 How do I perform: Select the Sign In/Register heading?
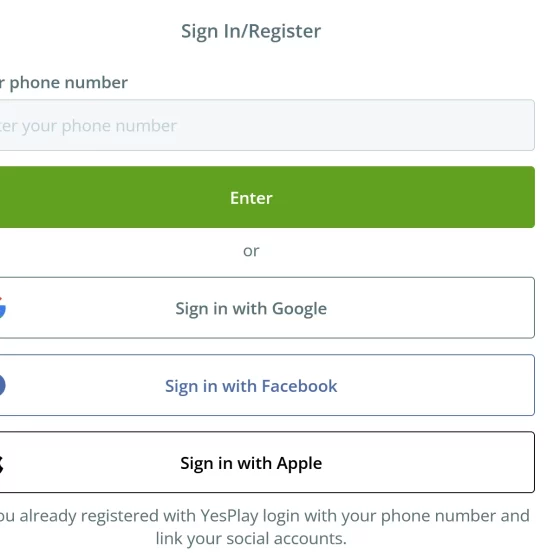click(251, 31)
